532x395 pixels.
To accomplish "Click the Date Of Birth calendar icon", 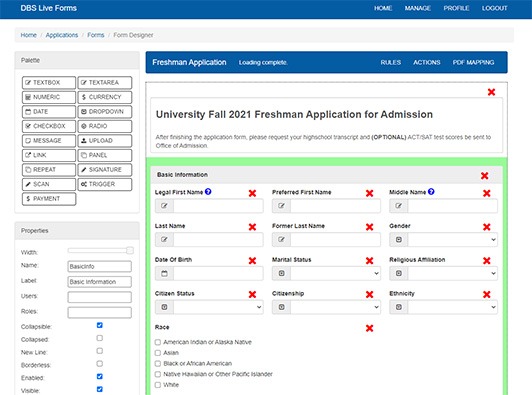I will [165, 274].
